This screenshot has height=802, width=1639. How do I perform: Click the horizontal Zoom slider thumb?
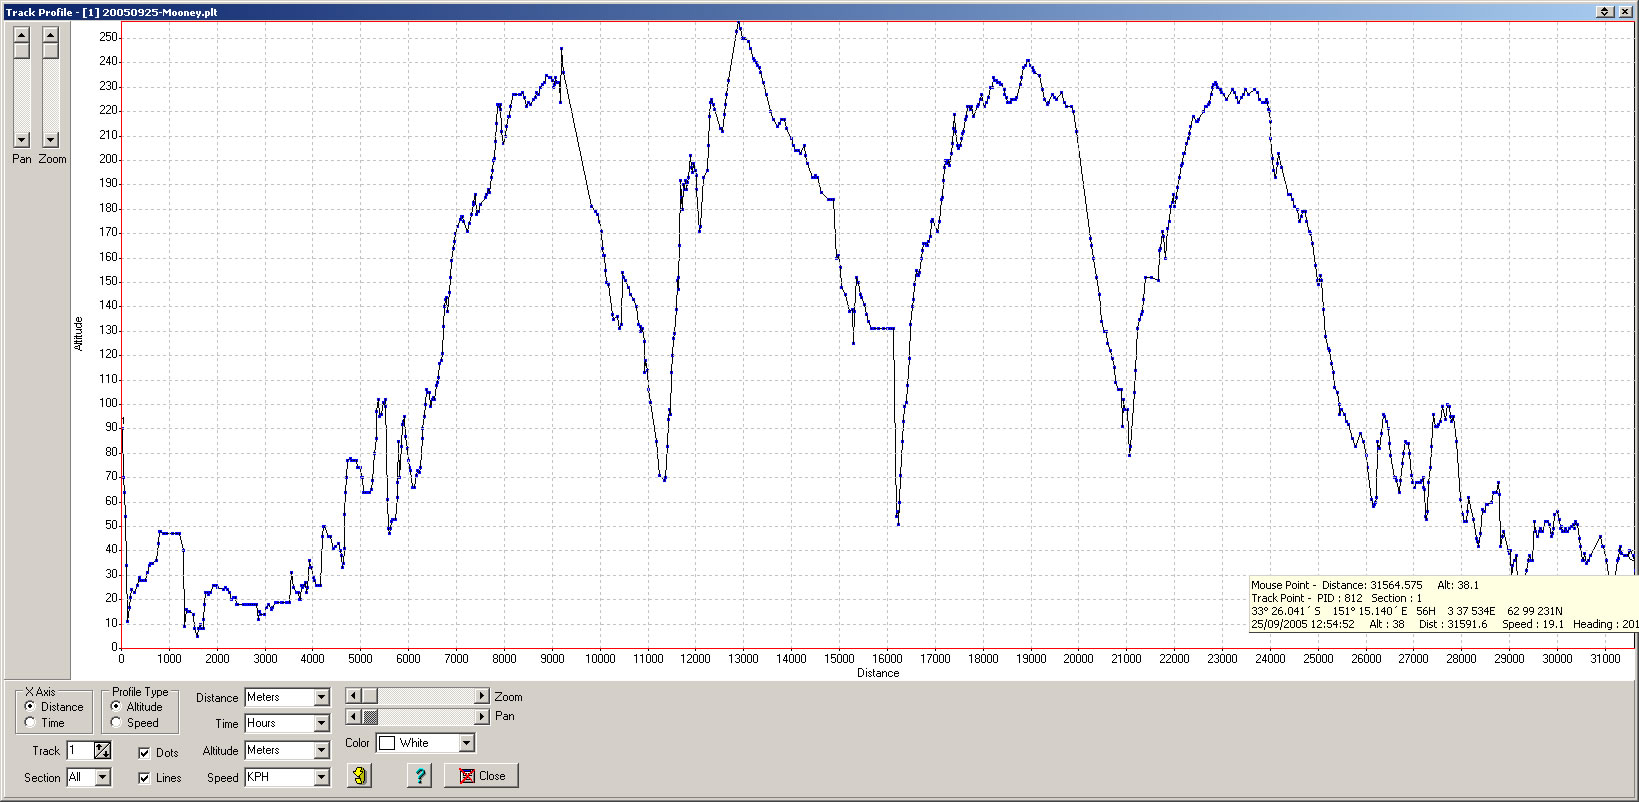369,696
